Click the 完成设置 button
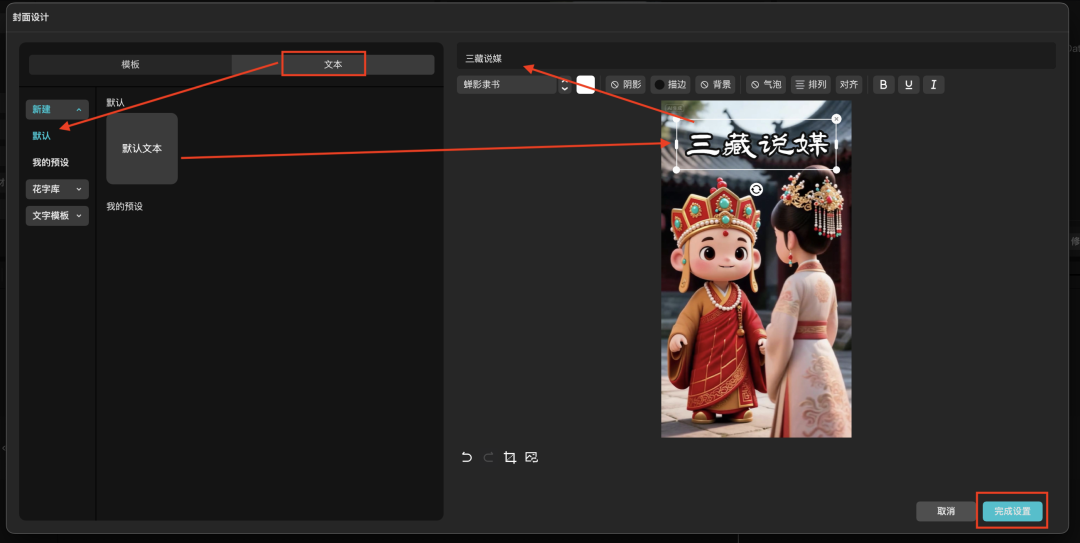This screenshot has height=543, width=1080. pos(1012,511)
